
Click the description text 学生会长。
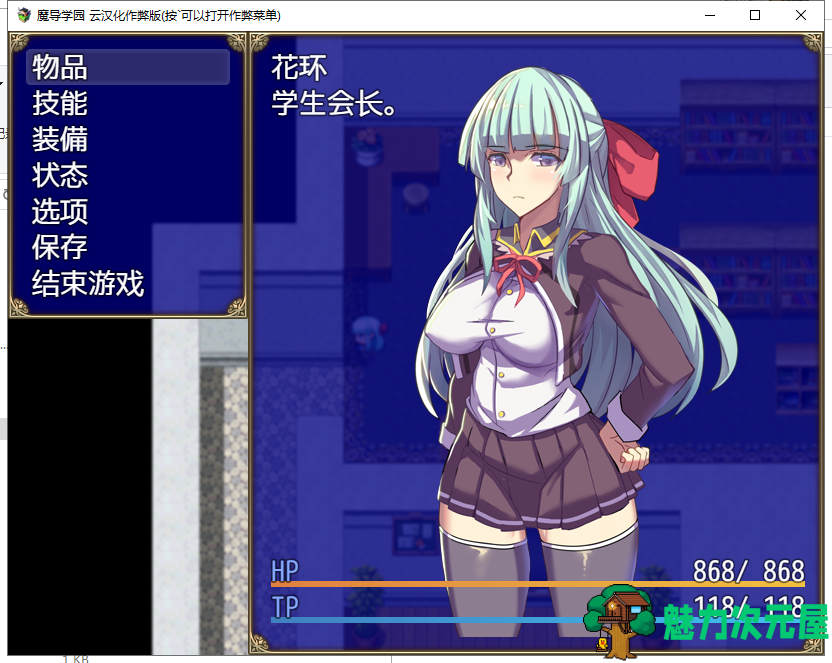tap(334, 103)
